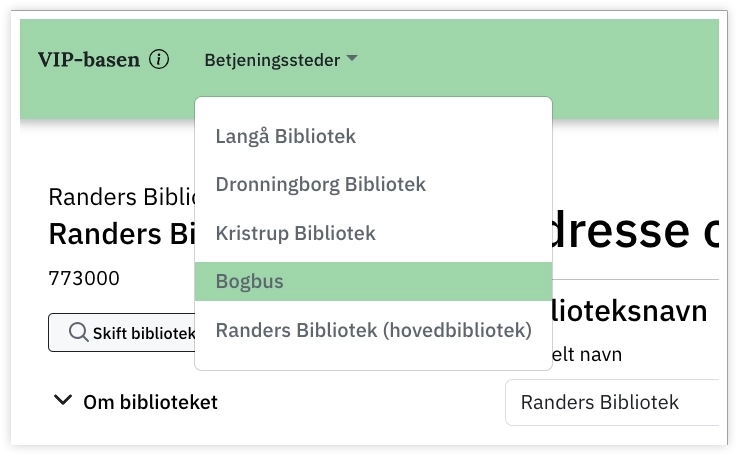The image size is (738, 456).
Task: Pick the Kristrup Bibliotek entry
Action: (296, 233)
